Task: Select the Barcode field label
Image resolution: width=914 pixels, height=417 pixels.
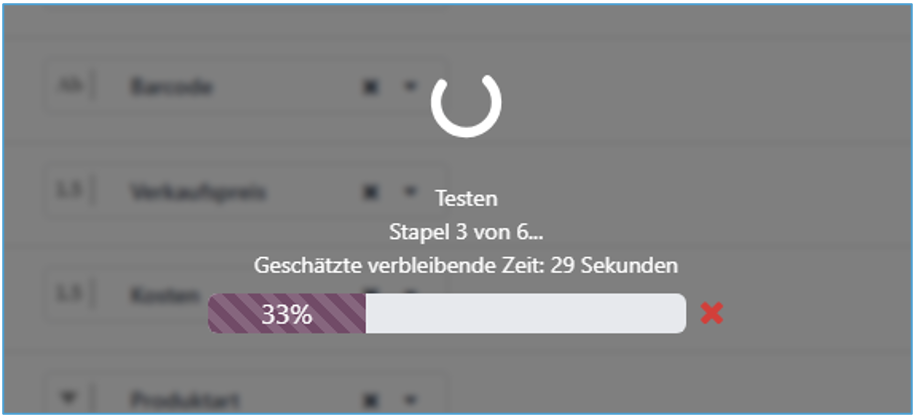Action: (172, 87)
